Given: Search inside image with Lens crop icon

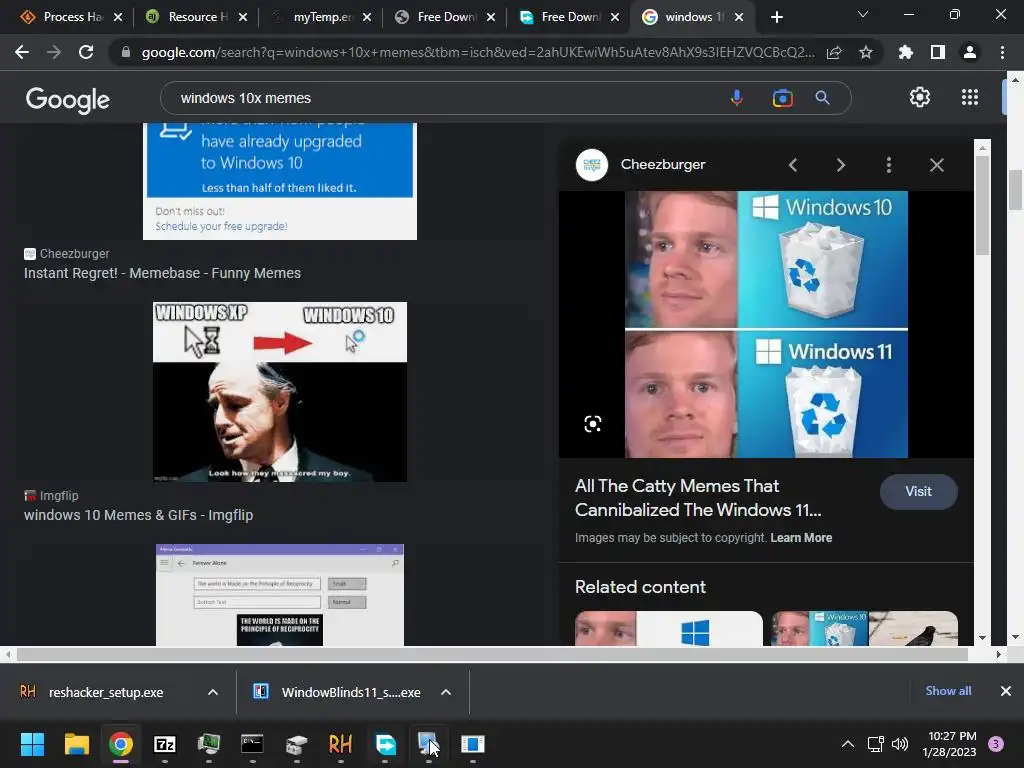Looking at the screenshot, I should coord(592,424).
